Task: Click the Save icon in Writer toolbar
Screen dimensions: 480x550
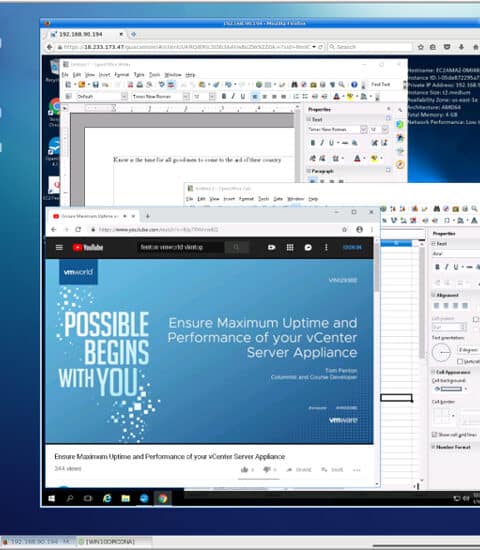Action: [x=95, y=85]
